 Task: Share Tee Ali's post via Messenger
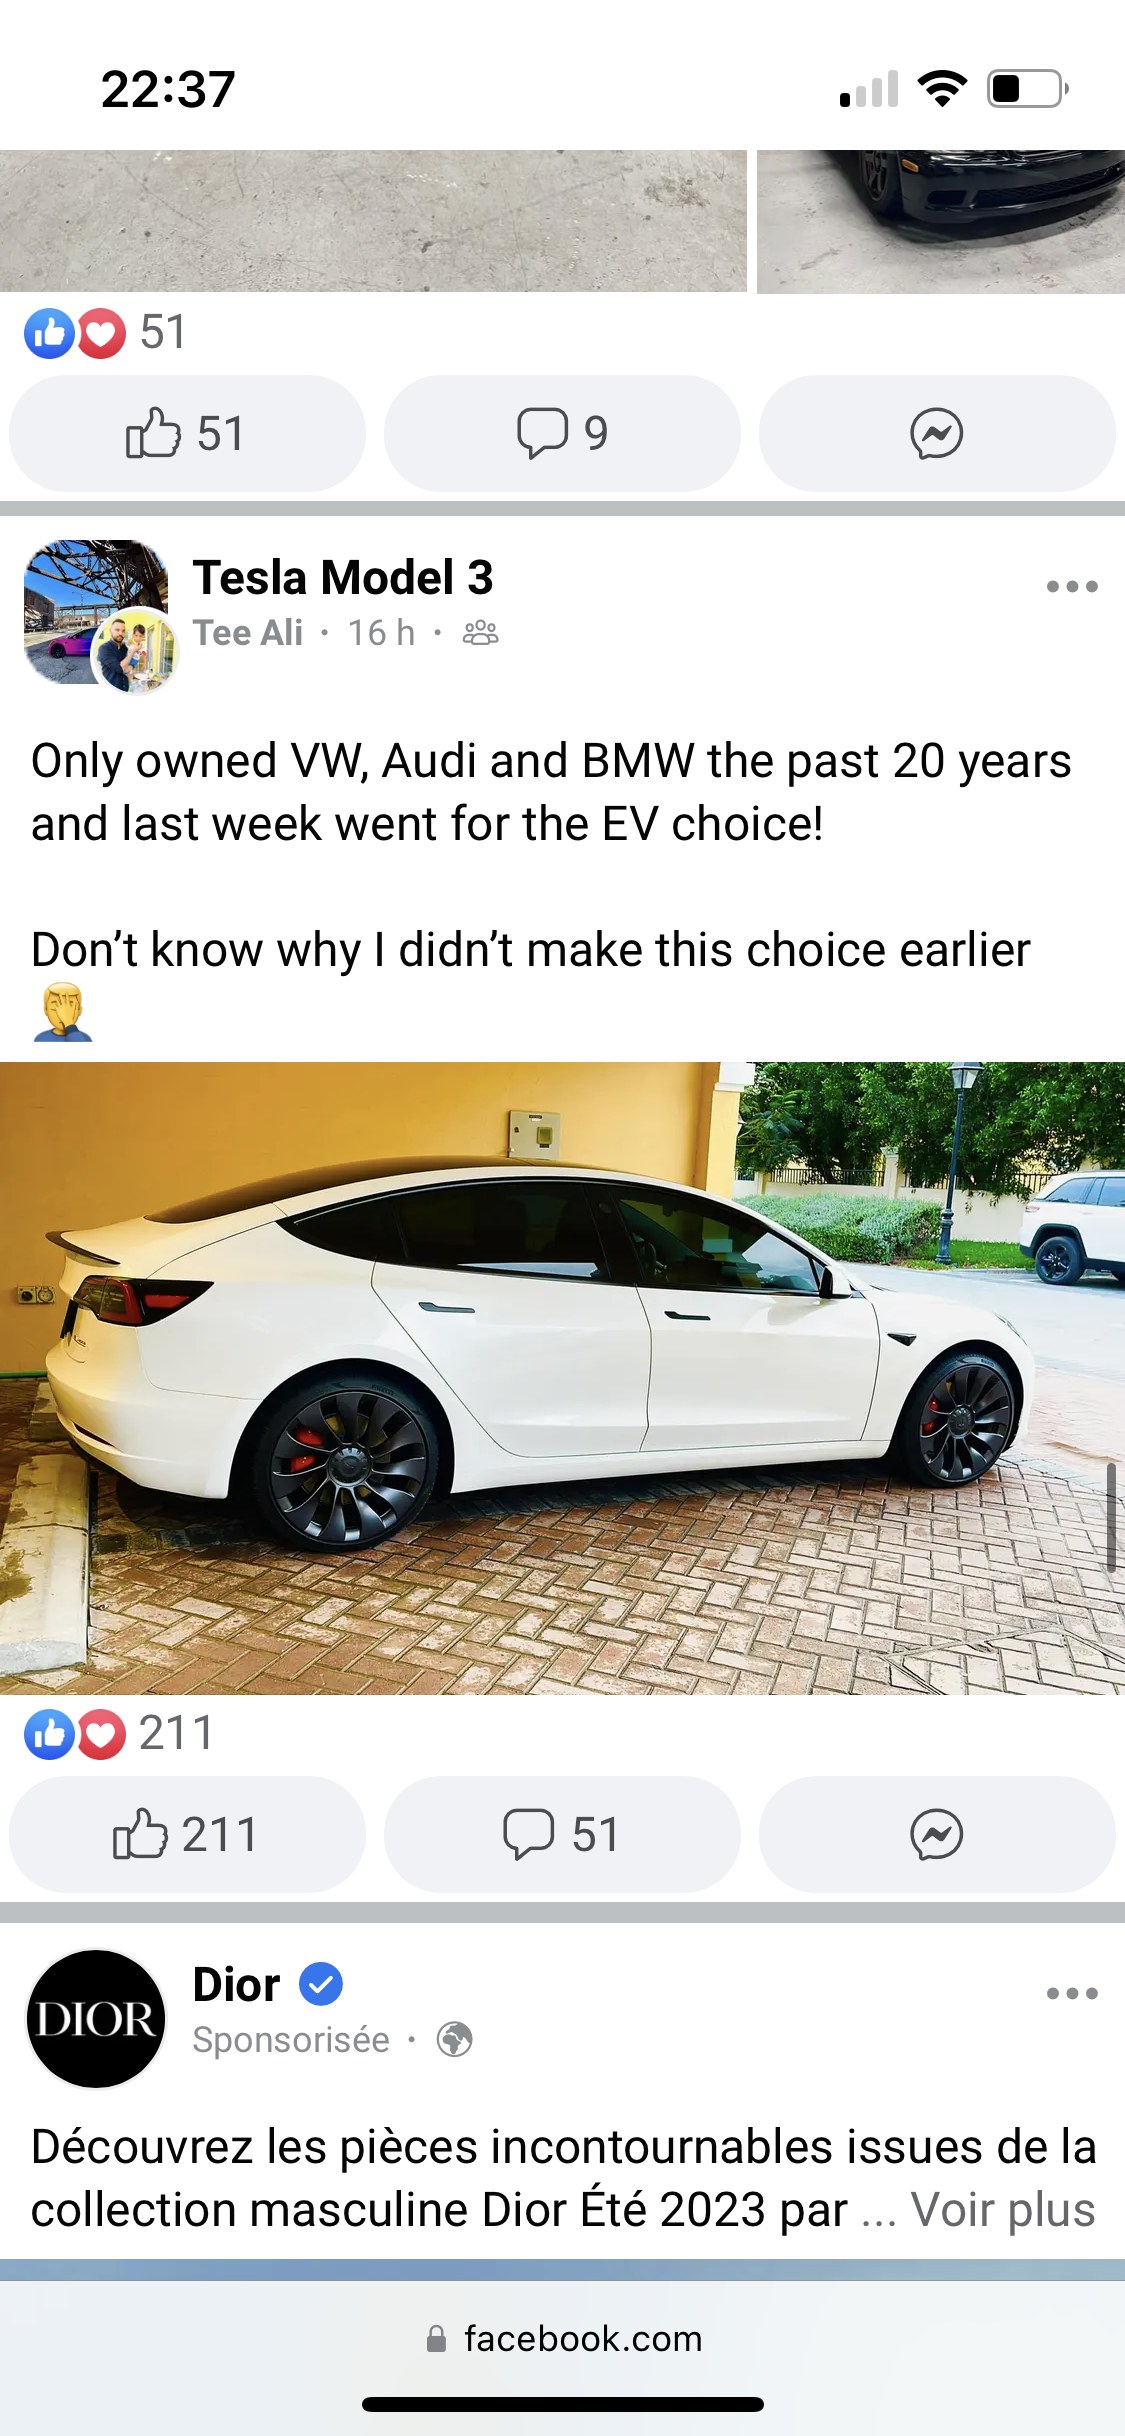pyautogui.click(x=937, y=1834)
